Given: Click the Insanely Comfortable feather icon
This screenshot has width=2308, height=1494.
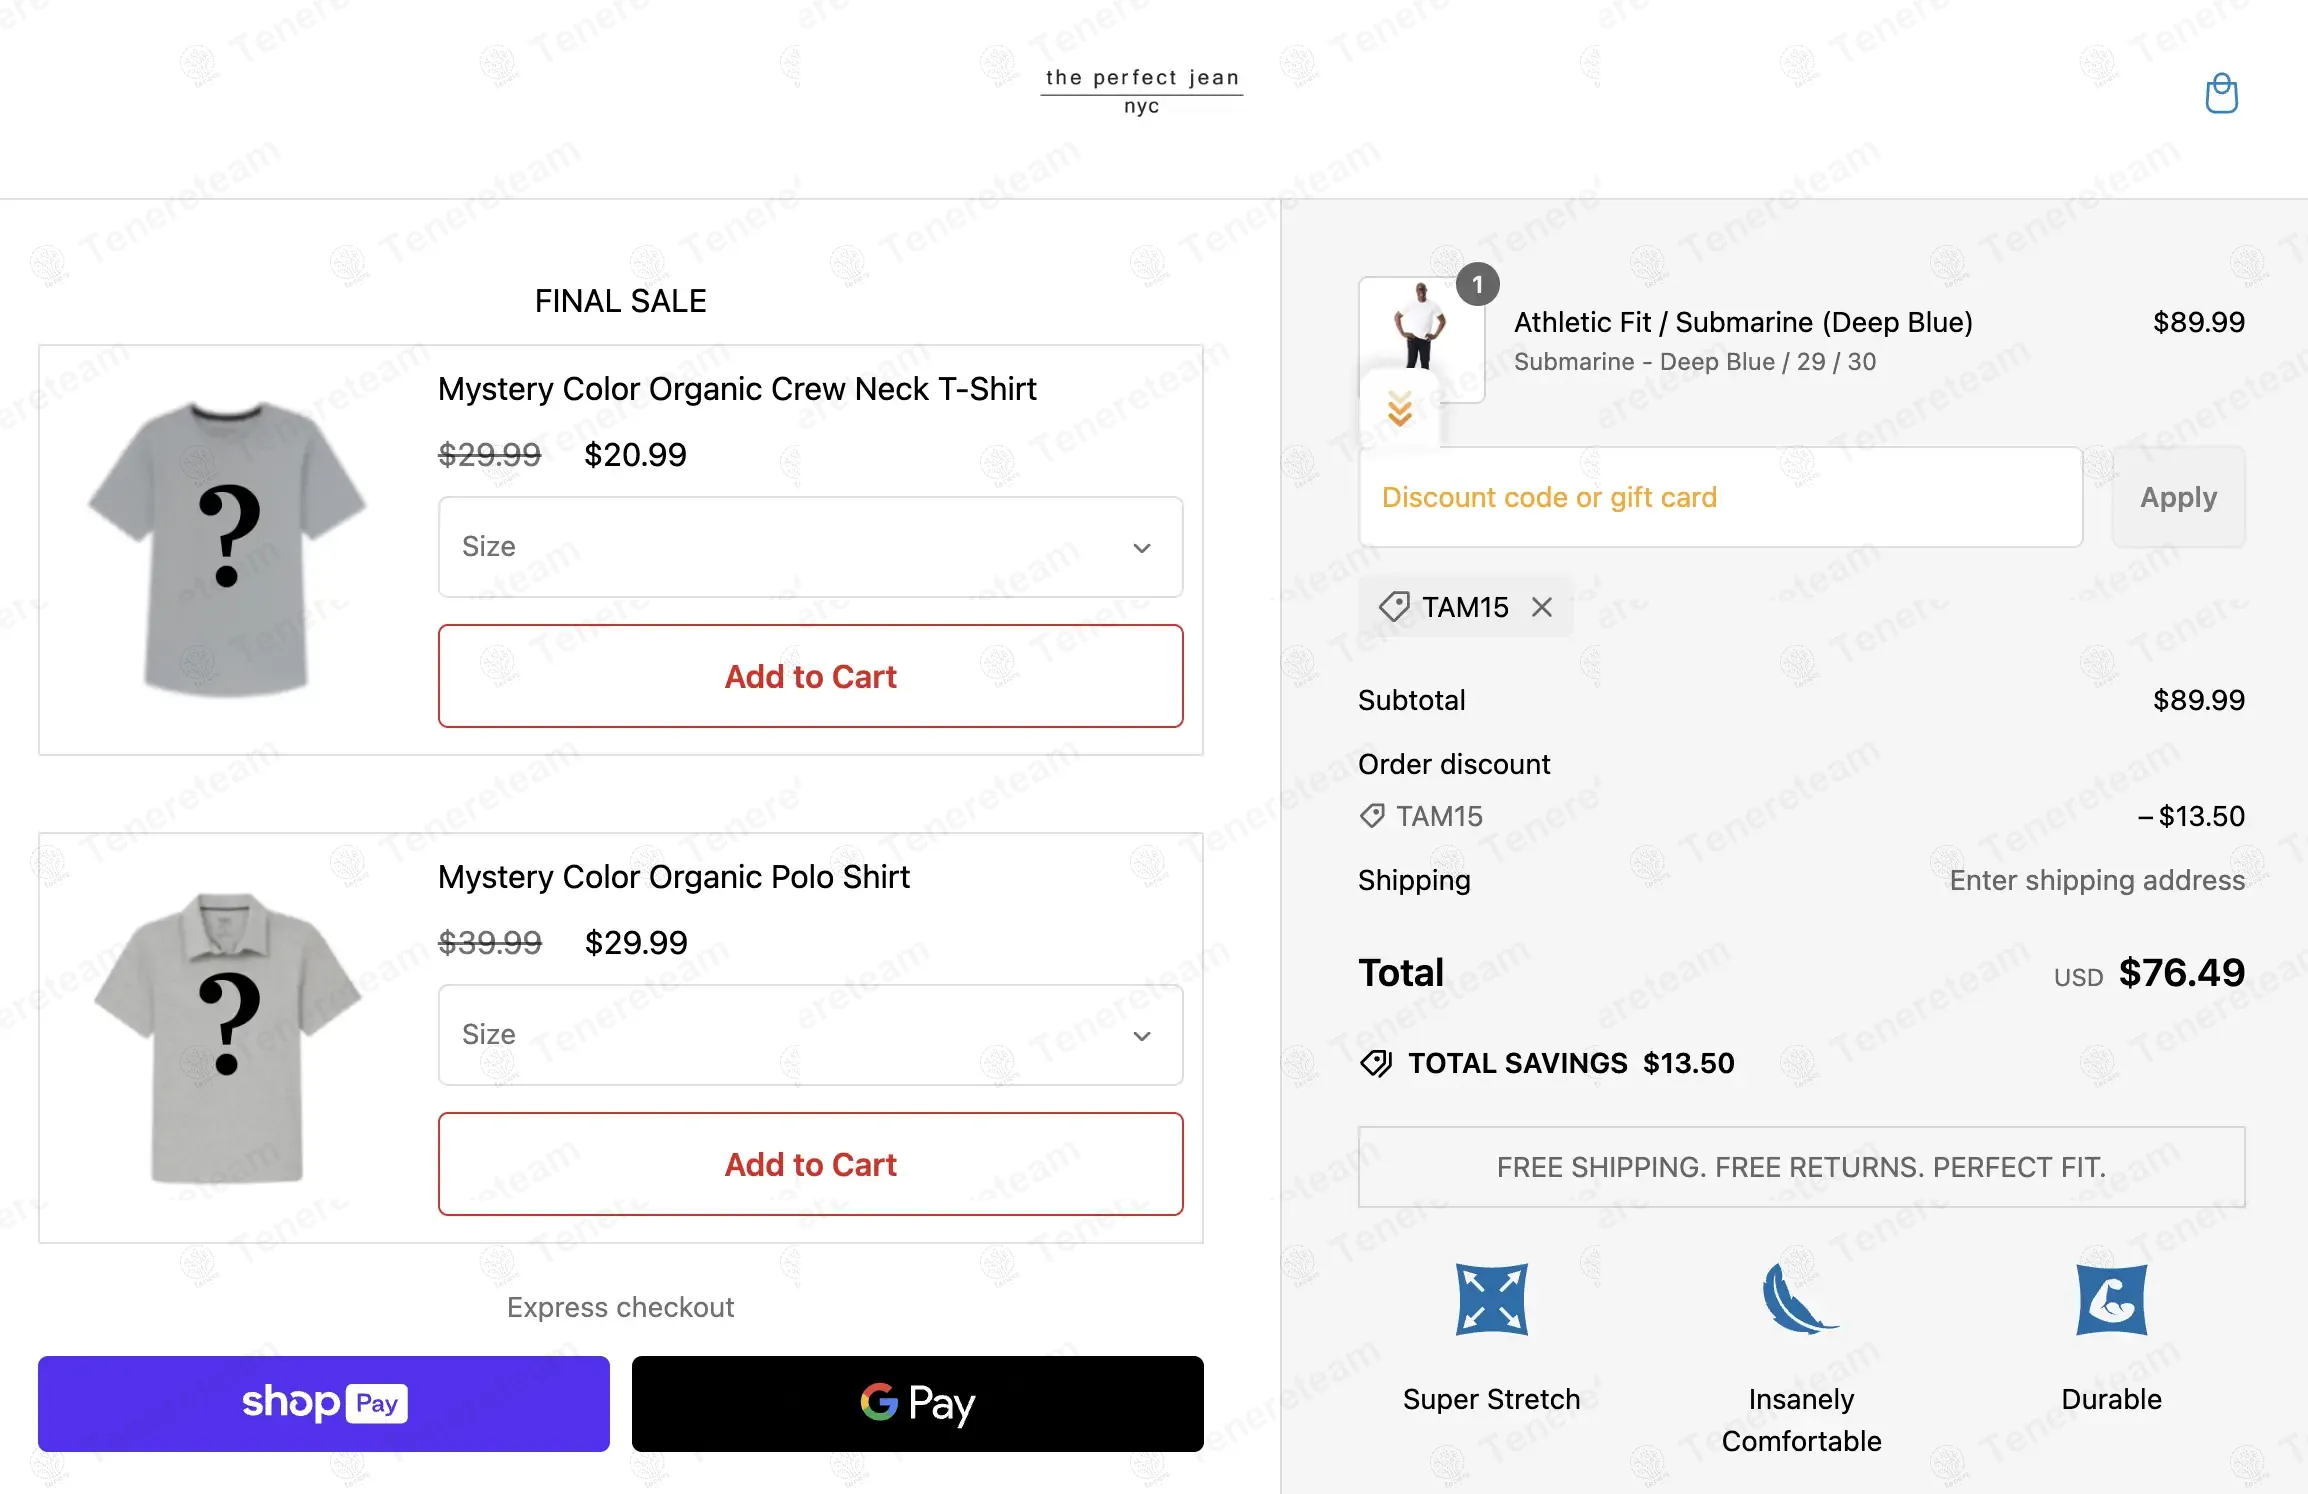Looking at the screenshot, I should 1799,1299.
